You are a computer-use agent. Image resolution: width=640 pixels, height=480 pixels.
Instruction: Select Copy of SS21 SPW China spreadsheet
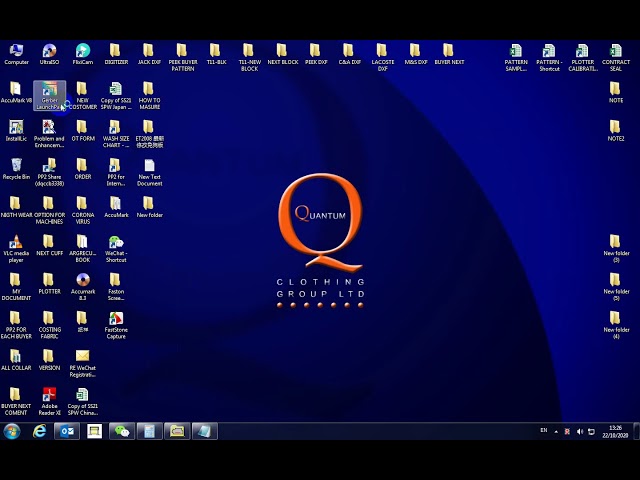pos(83,402)
